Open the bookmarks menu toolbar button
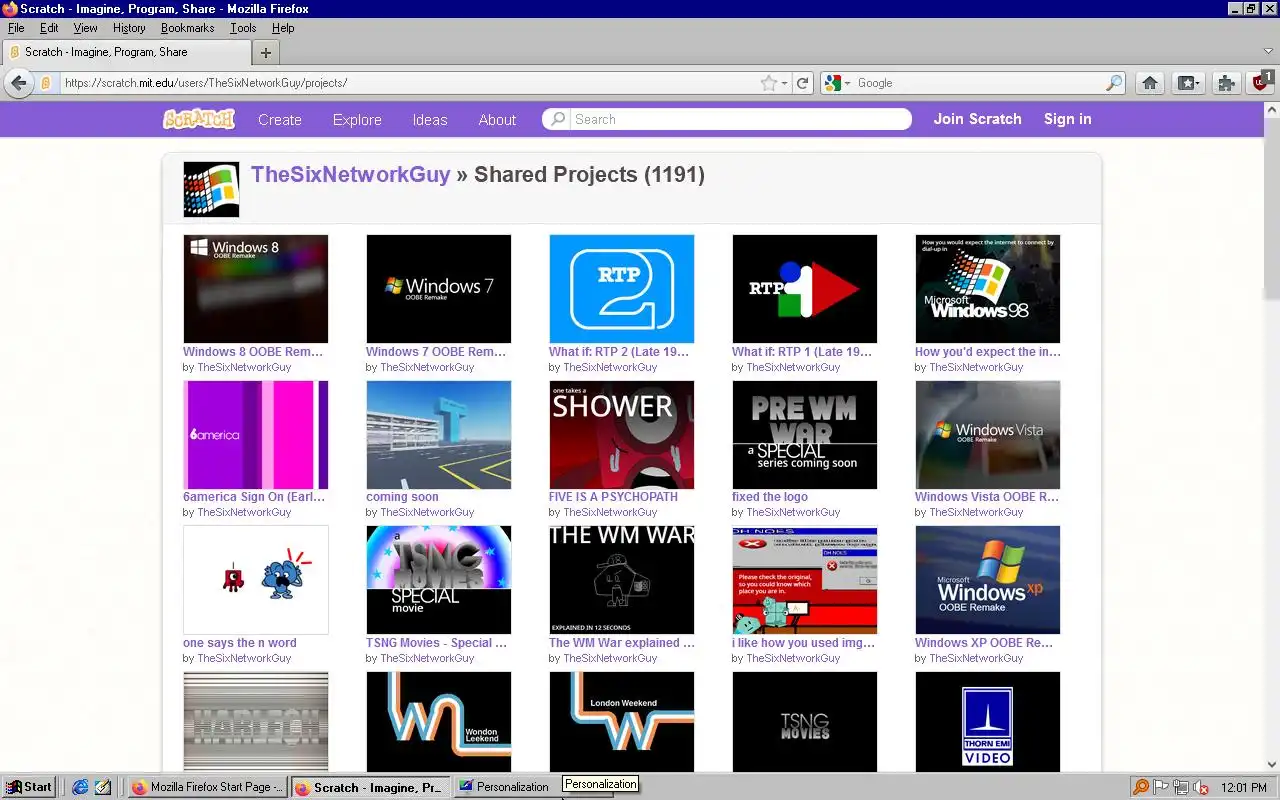 (1188, 83)
